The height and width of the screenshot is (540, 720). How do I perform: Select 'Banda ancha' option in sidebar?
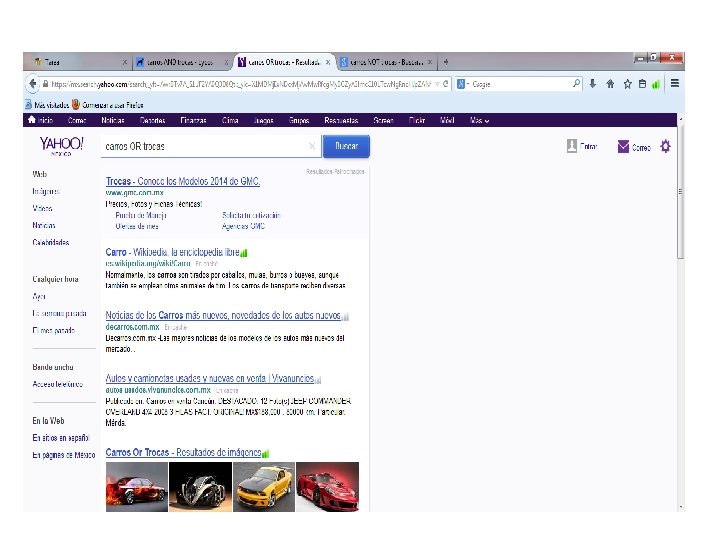click(x=53, y=367)
